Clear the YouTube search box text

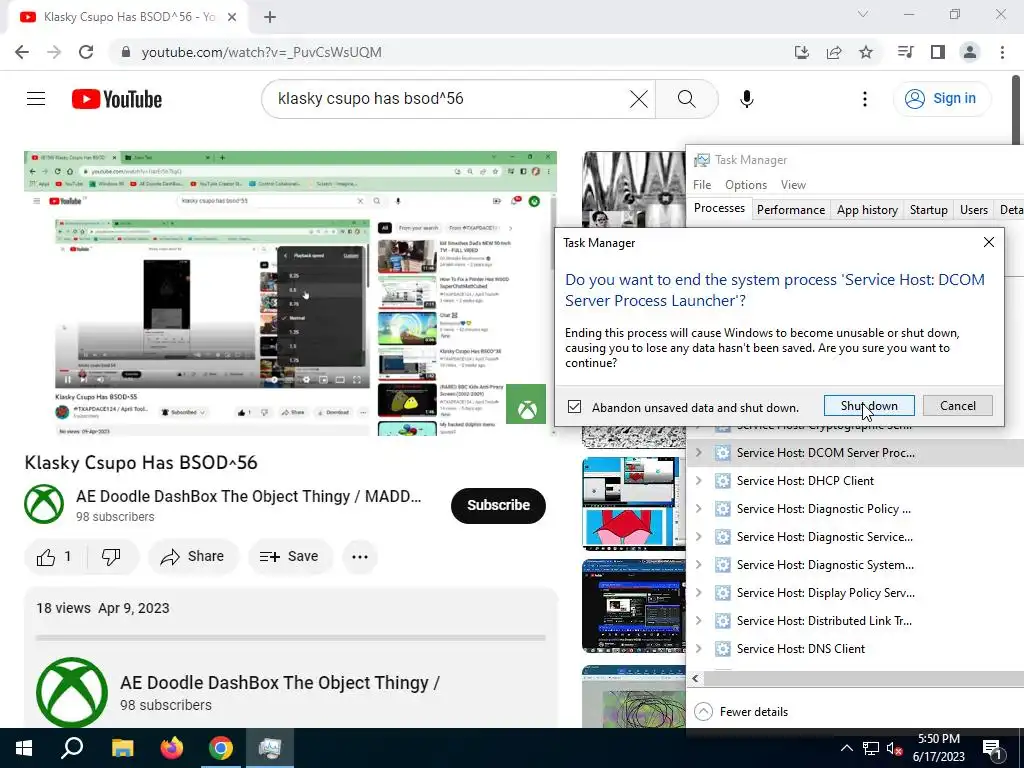[x=638, y=99]
